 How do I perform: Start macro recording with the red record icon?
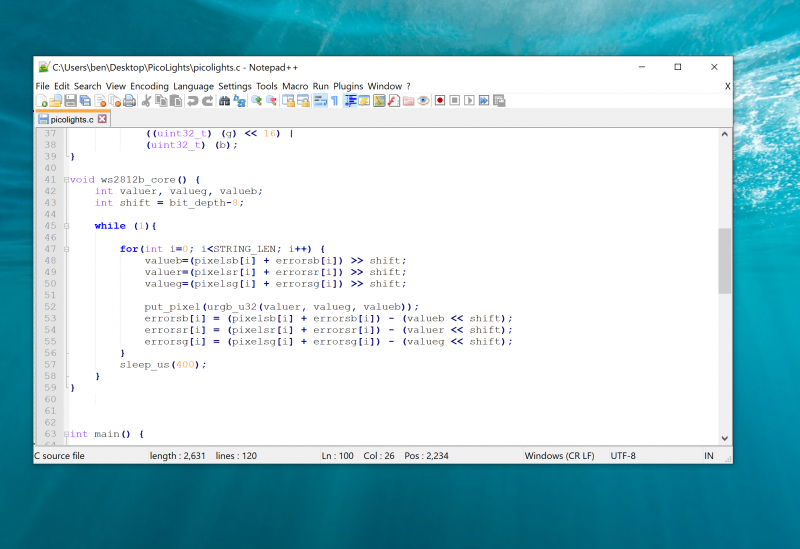point(439,101)
